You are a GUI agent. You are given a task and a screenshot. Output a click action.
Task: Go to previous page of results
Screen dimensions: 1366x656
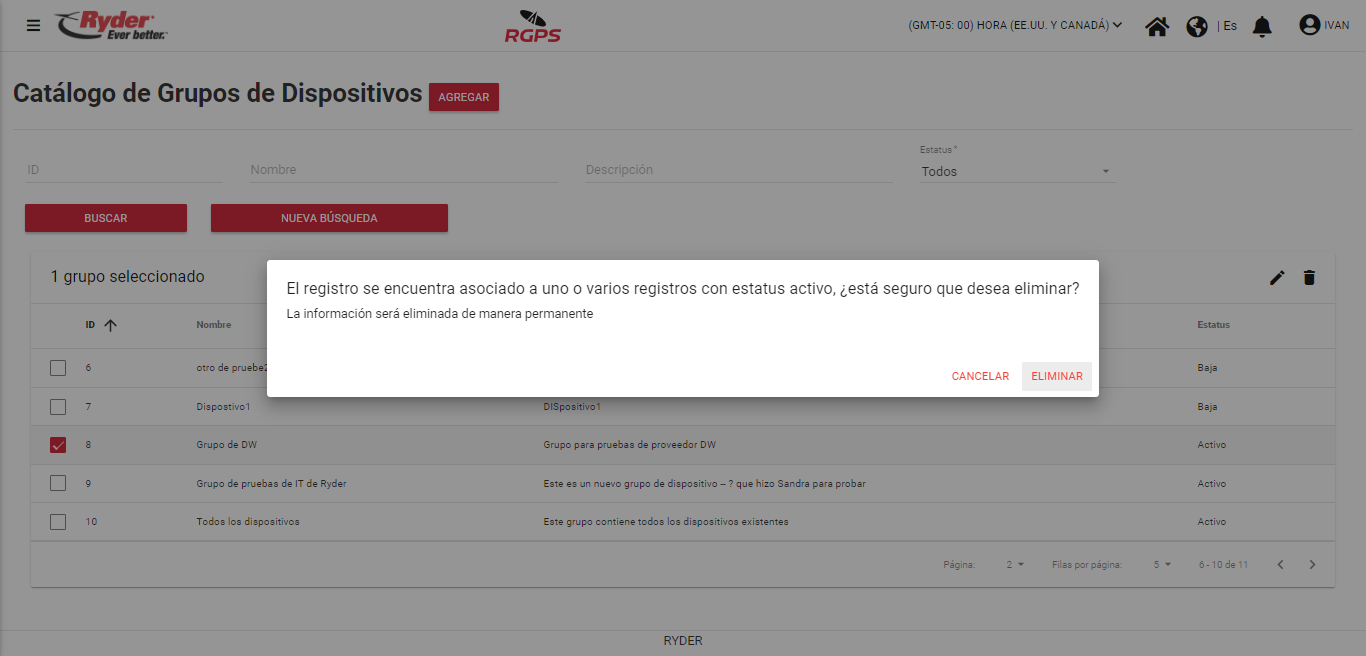click(x=1280, y=565)
